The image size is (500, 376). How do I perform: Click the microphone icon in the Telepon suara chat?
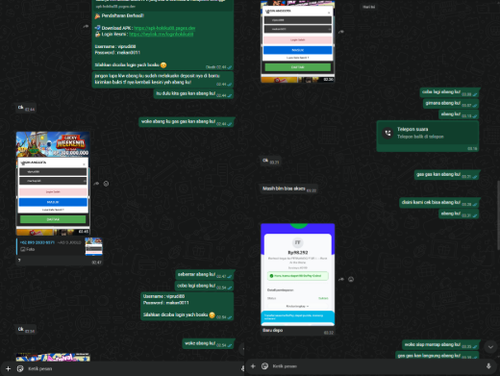click(488, 366)
